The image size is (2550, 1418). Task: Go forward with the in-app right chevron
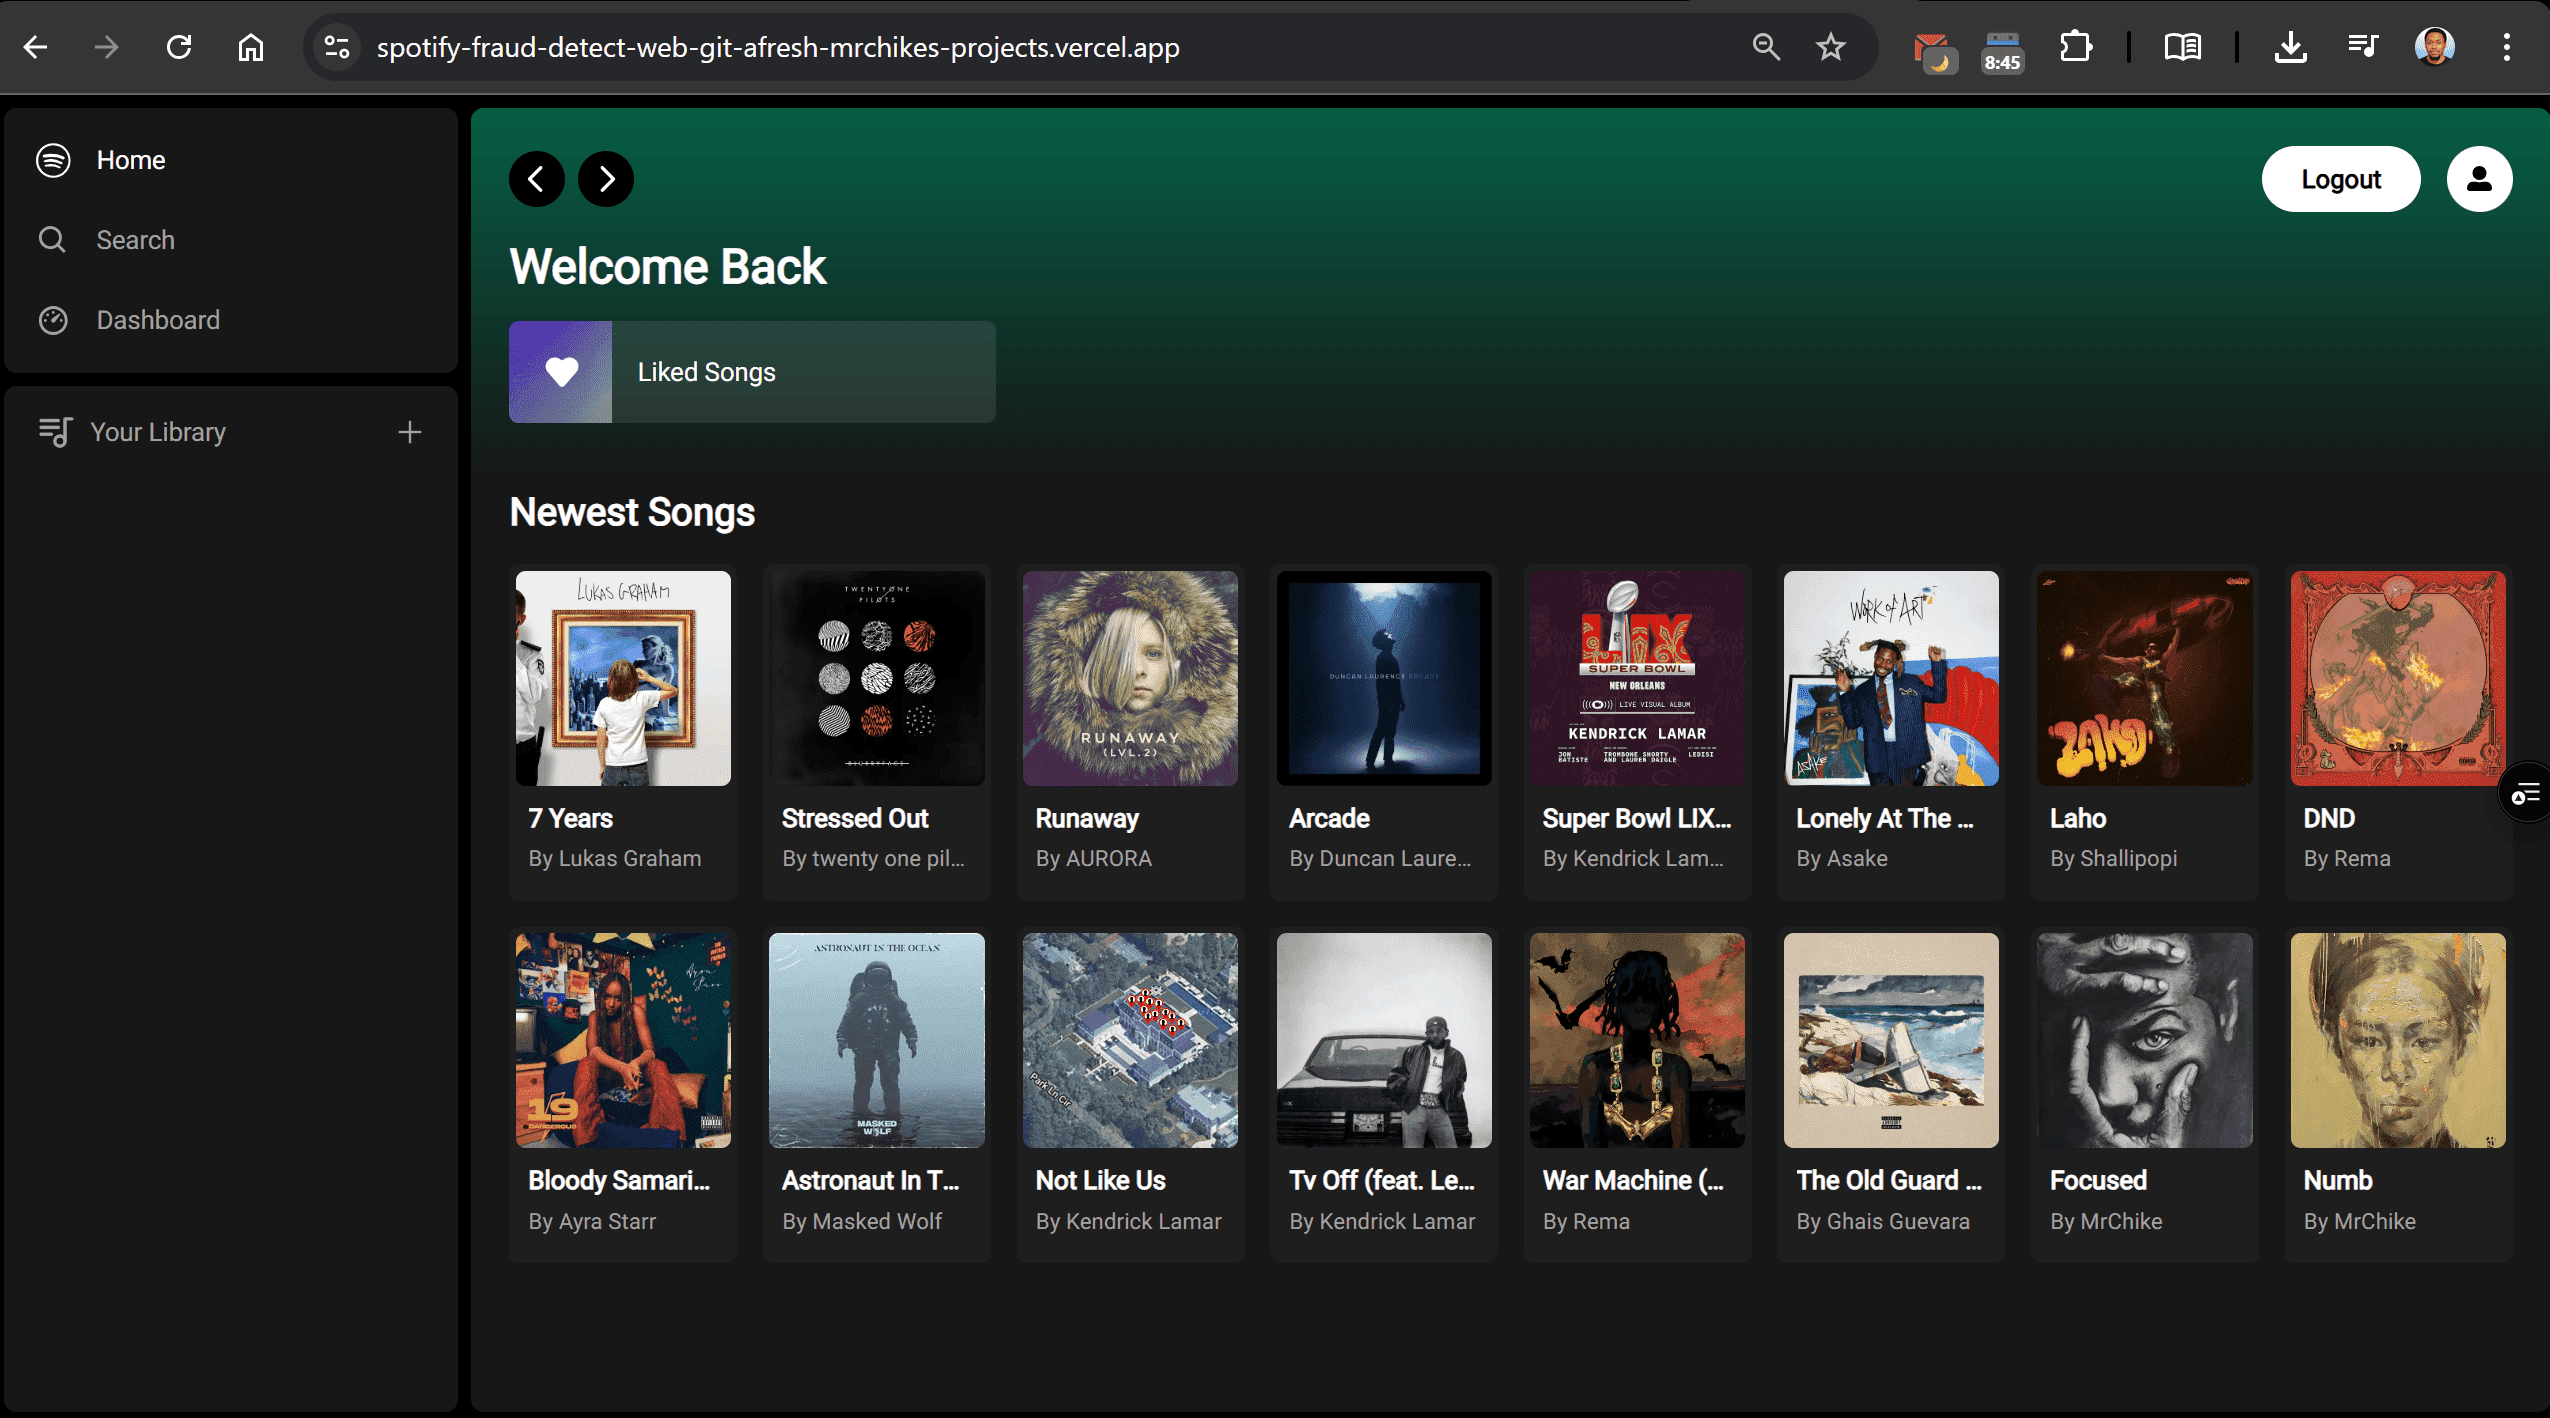pos(606,179)
